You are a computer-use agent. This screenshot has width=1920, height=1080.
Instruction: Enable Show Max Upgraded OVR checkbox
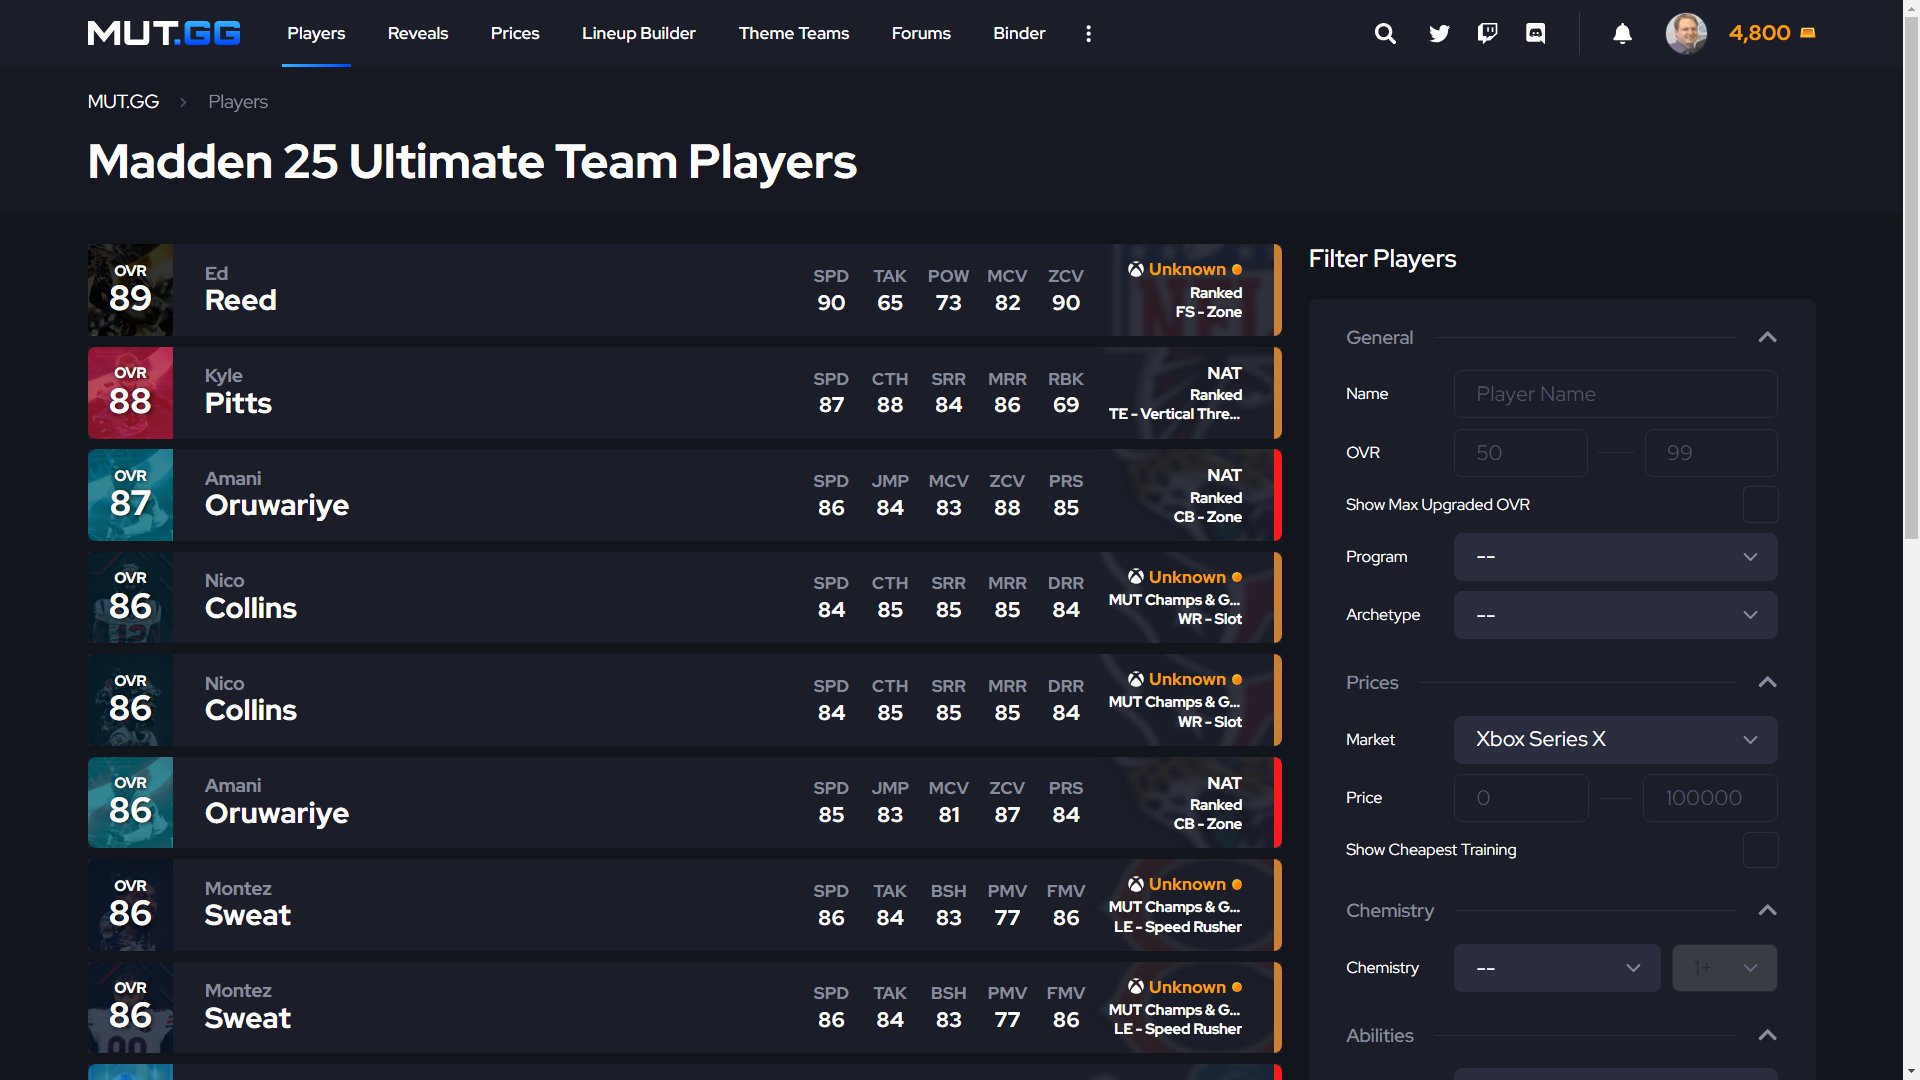[1760, 505]
